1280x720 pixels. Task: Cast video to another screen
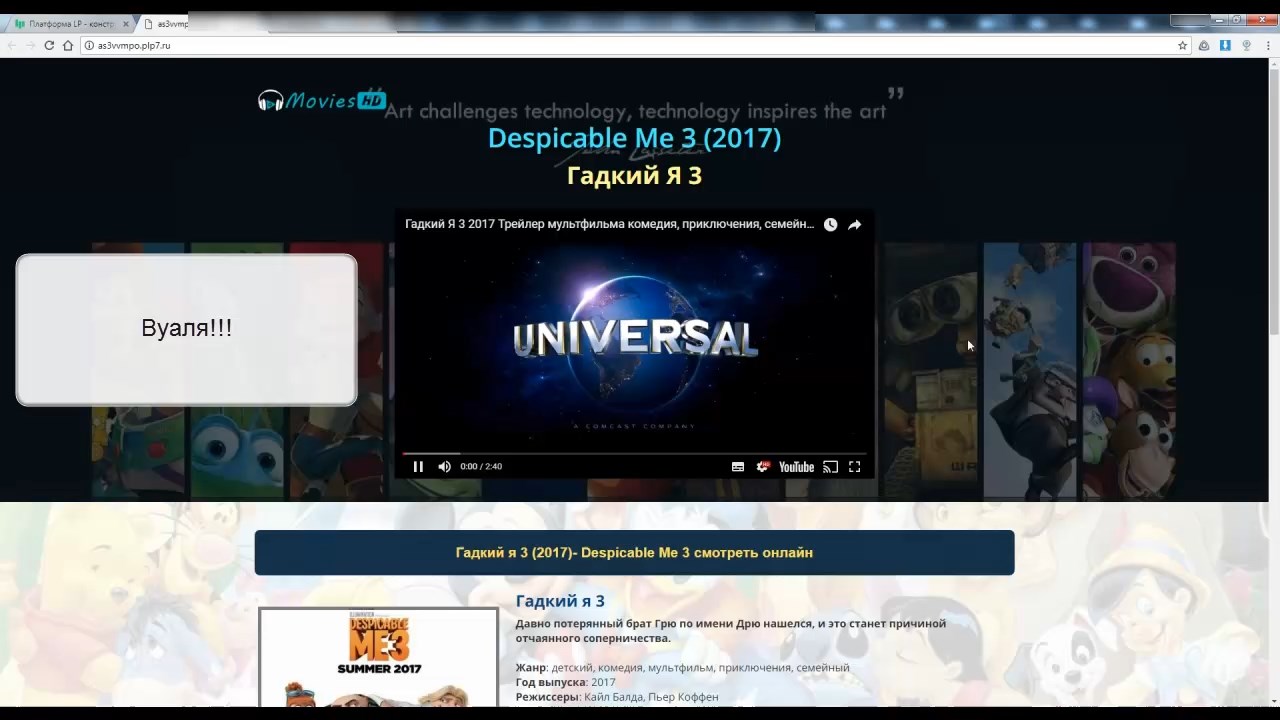pos(830,467)
